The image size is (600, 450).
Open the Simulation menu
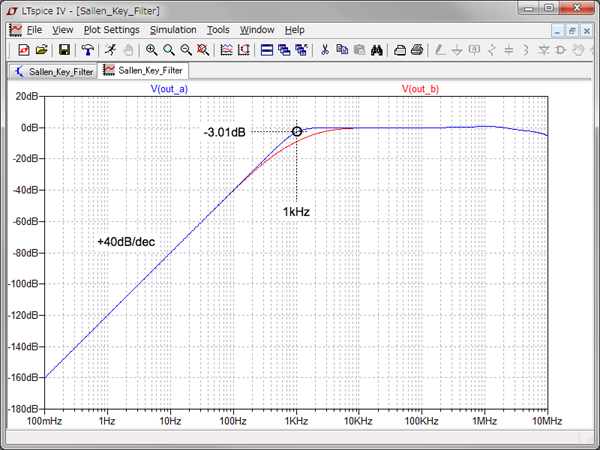tap(173, 30)
